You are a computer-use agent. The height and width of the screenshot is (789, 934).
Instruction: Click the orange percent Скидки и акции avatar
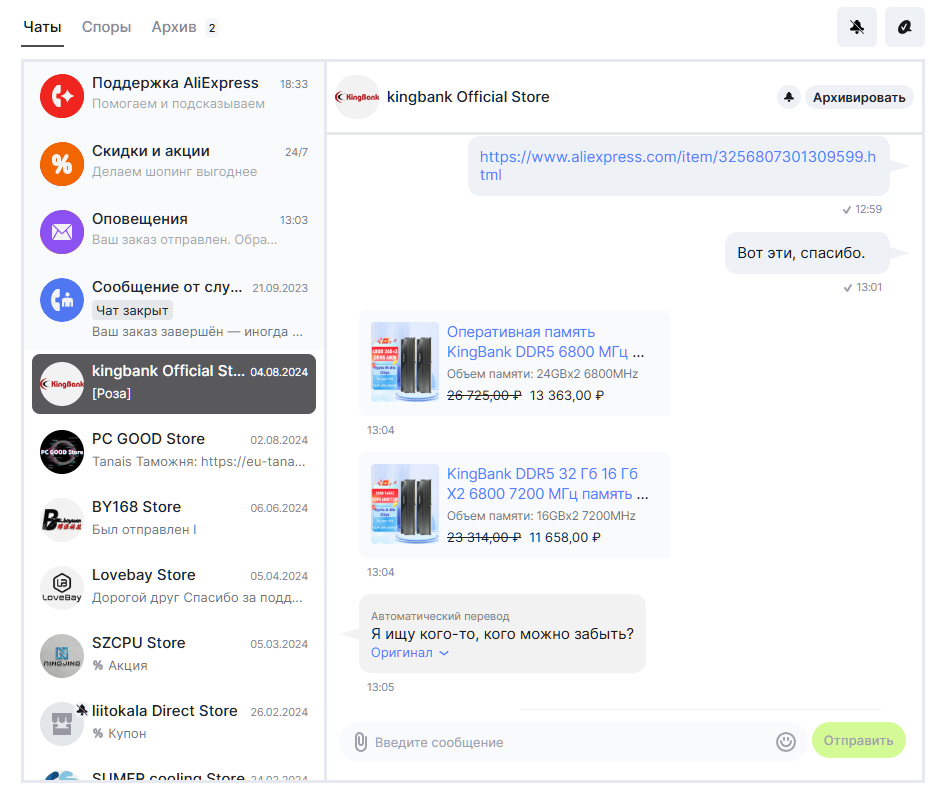(x=62, y=164)
